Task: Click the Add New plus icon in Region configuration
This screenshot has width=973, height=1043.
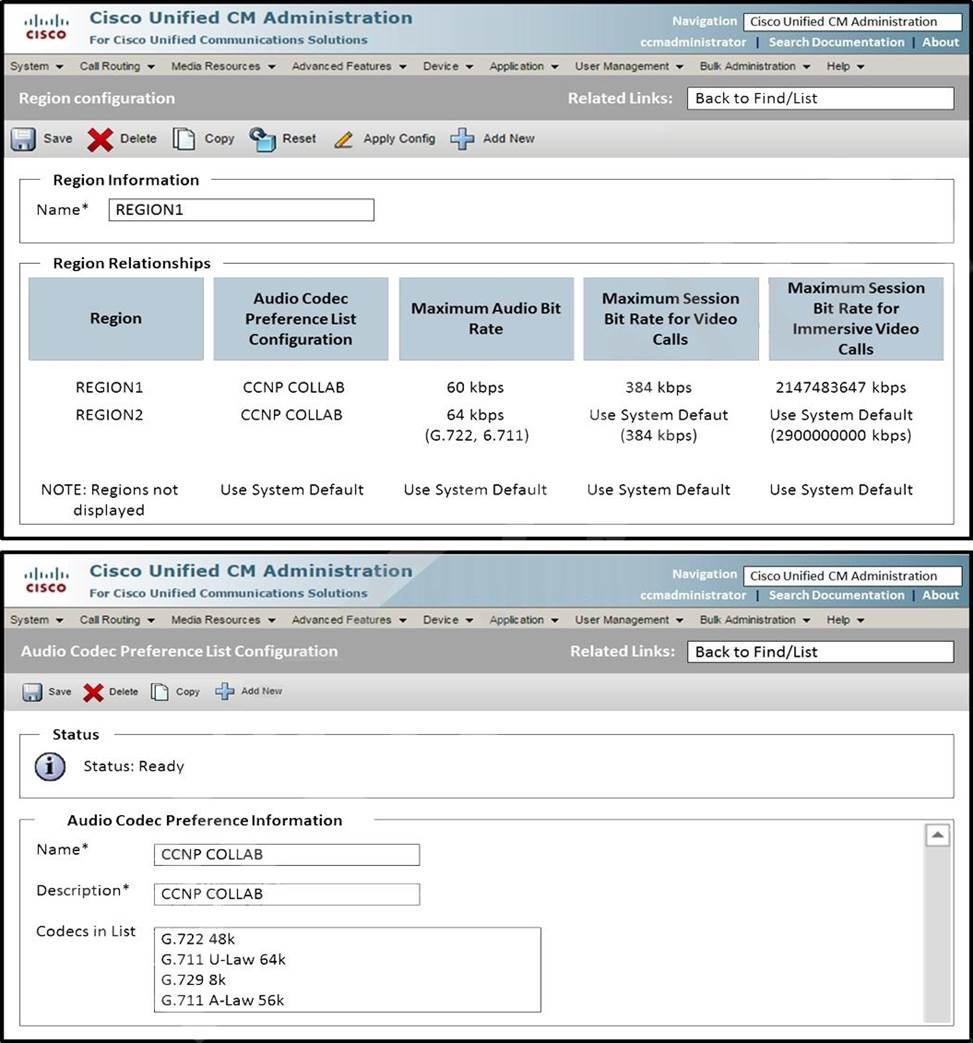Action: pyautogui.click(x=462, y=139)
